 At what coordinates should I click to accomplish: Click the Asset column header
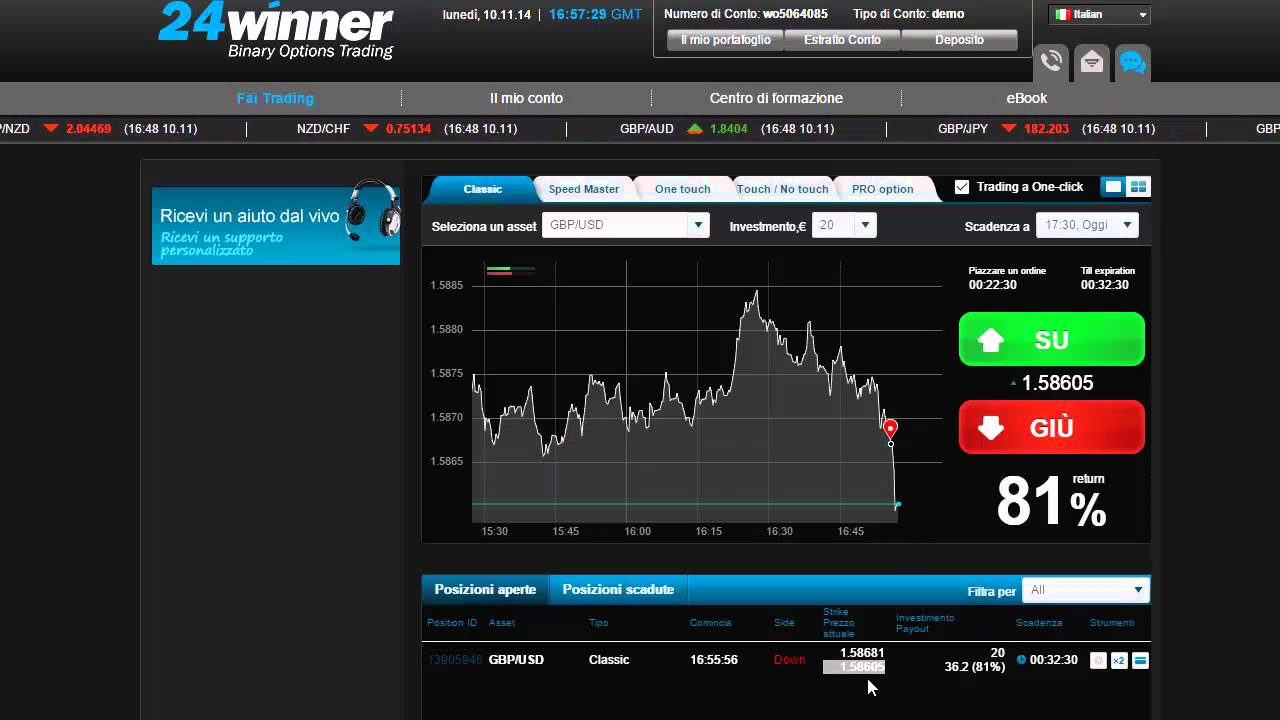point(502,623)
